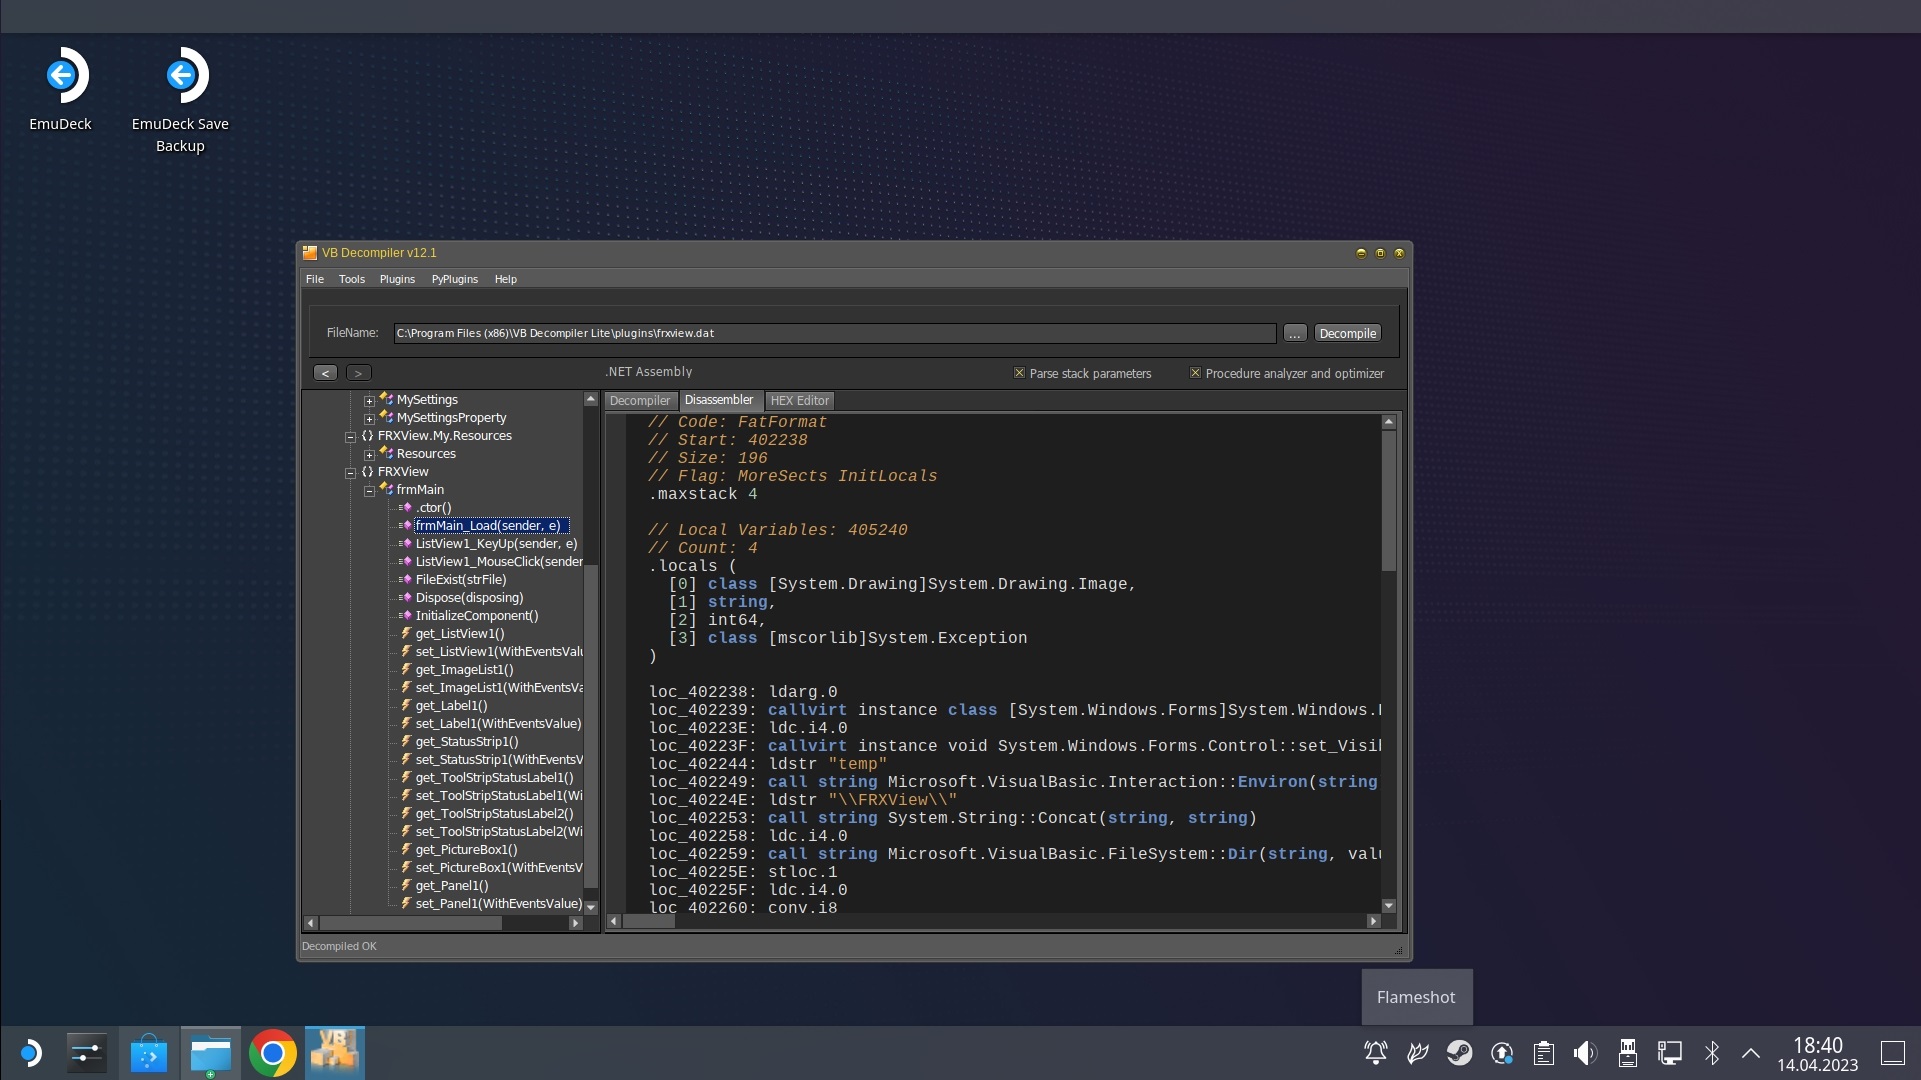This screenshot has height=1080, width=1921.
Task: Collapse the FRXView.My.Resources namespace
Action: (350, 437)
